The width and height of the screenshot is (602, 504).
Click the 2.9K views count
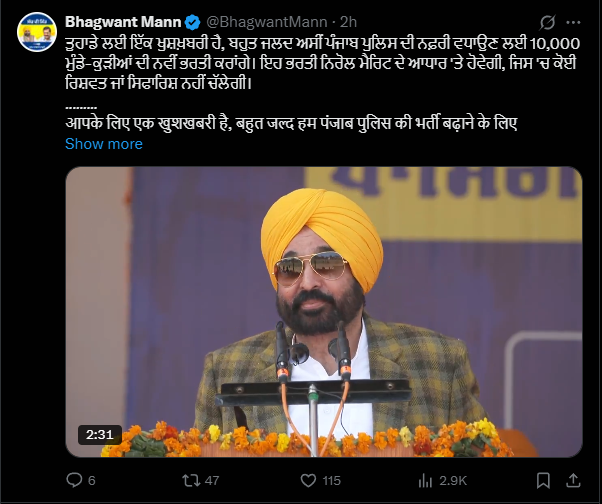click(453, 481)
